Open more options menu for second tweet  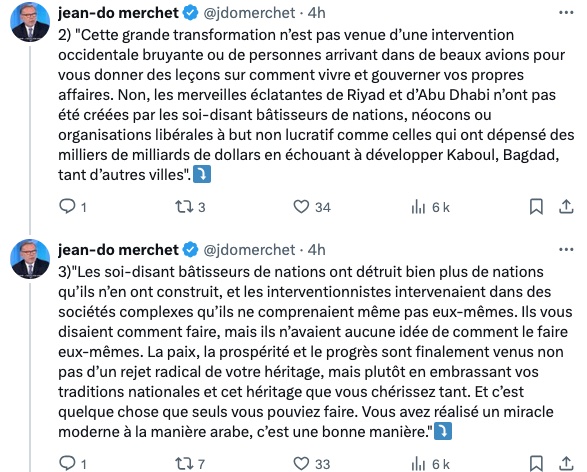[566, 250]
